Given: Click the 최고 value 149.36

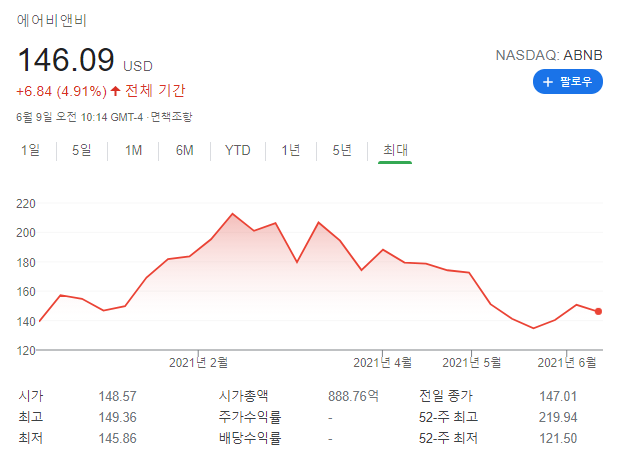Looking at the screenshot, I should [117, 417].
